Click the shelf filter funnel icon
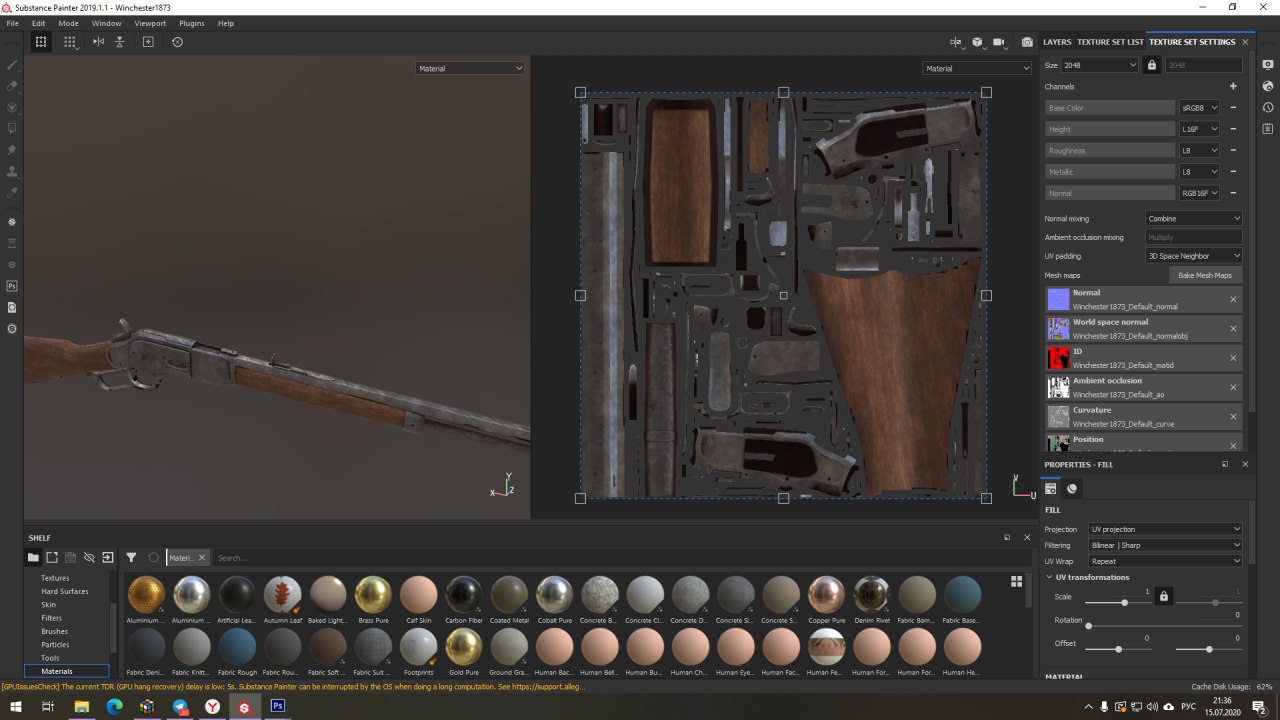The image size is (1280, 720). pyautogui.click(x=131, y=557)
